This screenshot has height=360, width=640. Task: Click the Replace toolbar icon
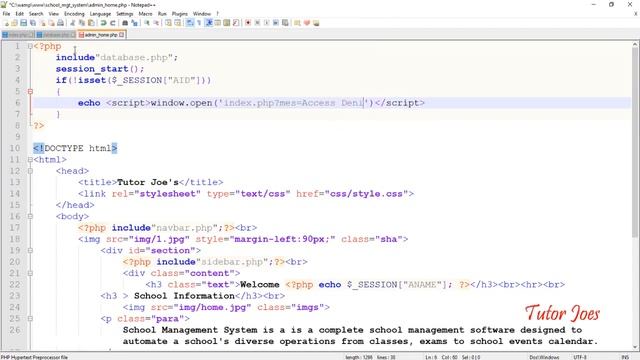(135, 23)
